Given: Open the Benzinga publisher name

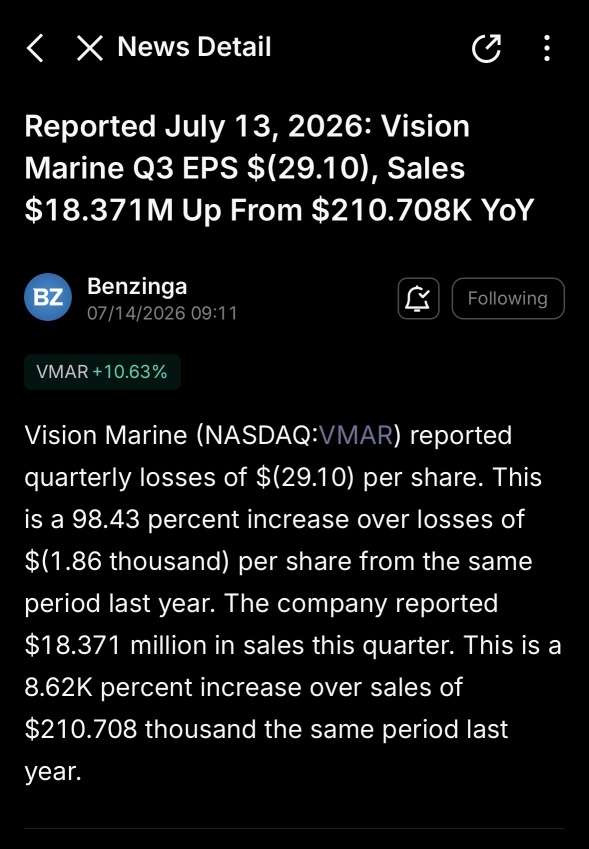Looking at the screenshot, I should tap(137, 286).
